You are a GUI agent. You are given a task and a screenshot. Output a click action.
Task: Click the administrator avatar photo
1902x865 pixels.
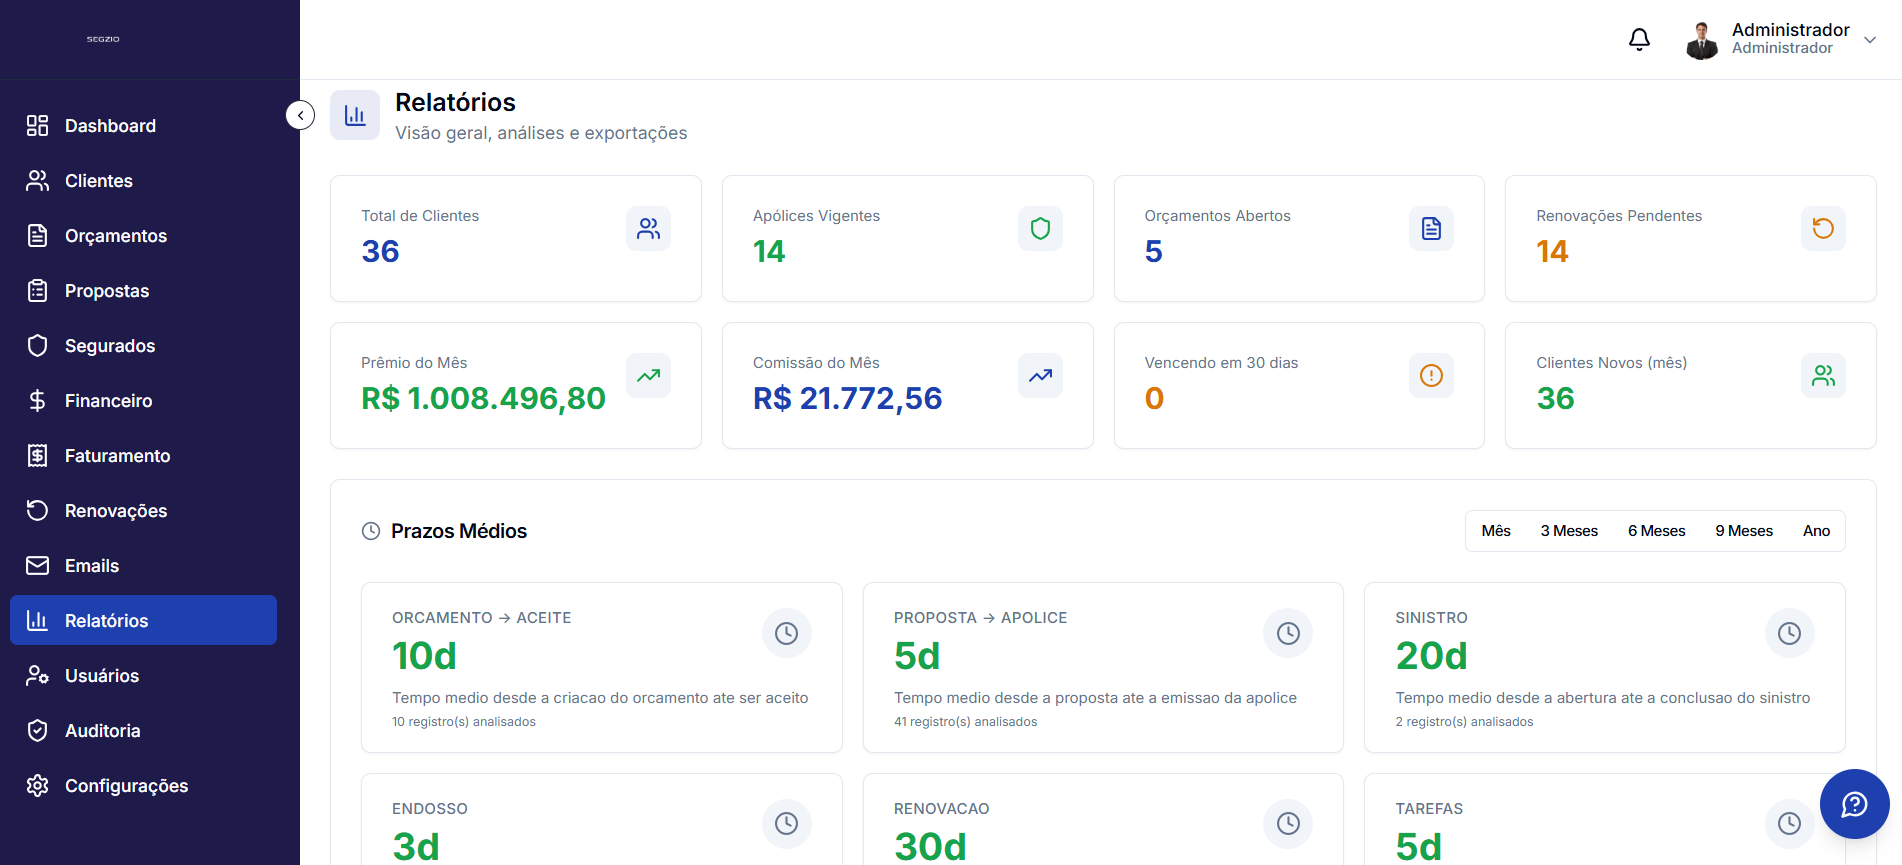click(x=1701, y=40)
